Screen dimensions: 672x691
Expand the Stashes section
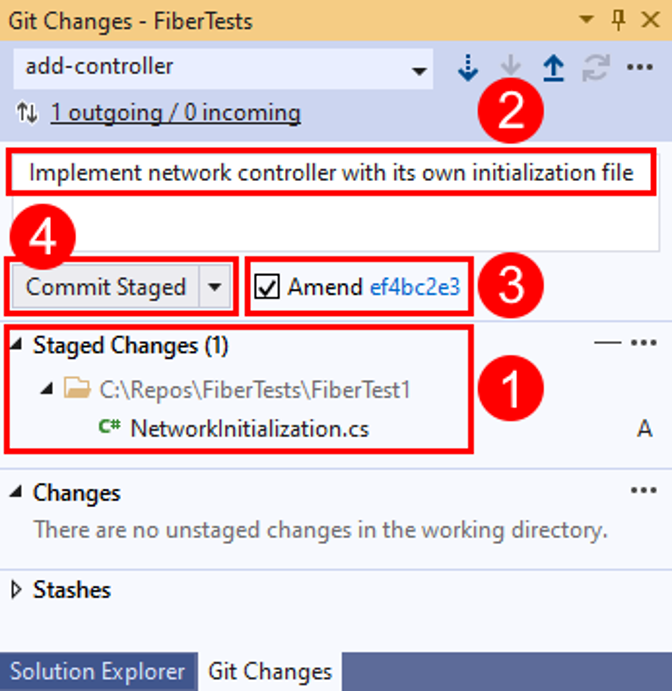click(16, 590)
